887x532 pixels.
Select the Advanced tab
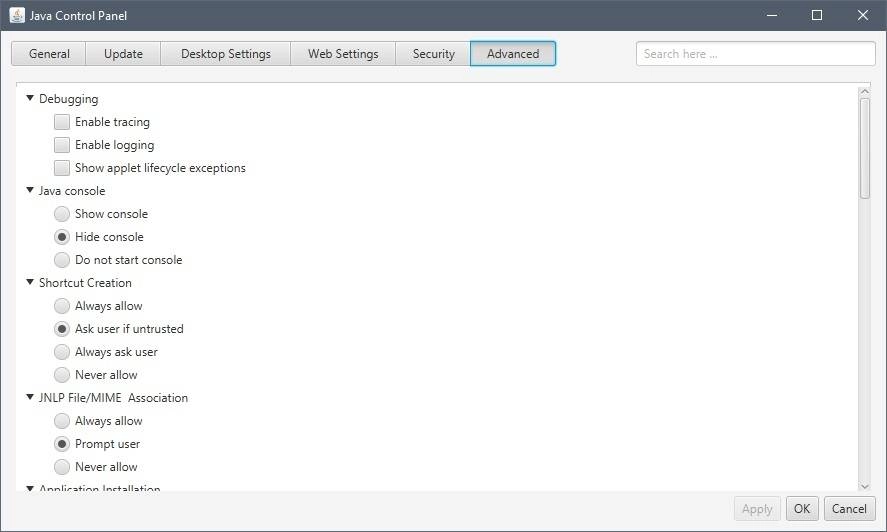pyautogui.click(x=513, y=54)
